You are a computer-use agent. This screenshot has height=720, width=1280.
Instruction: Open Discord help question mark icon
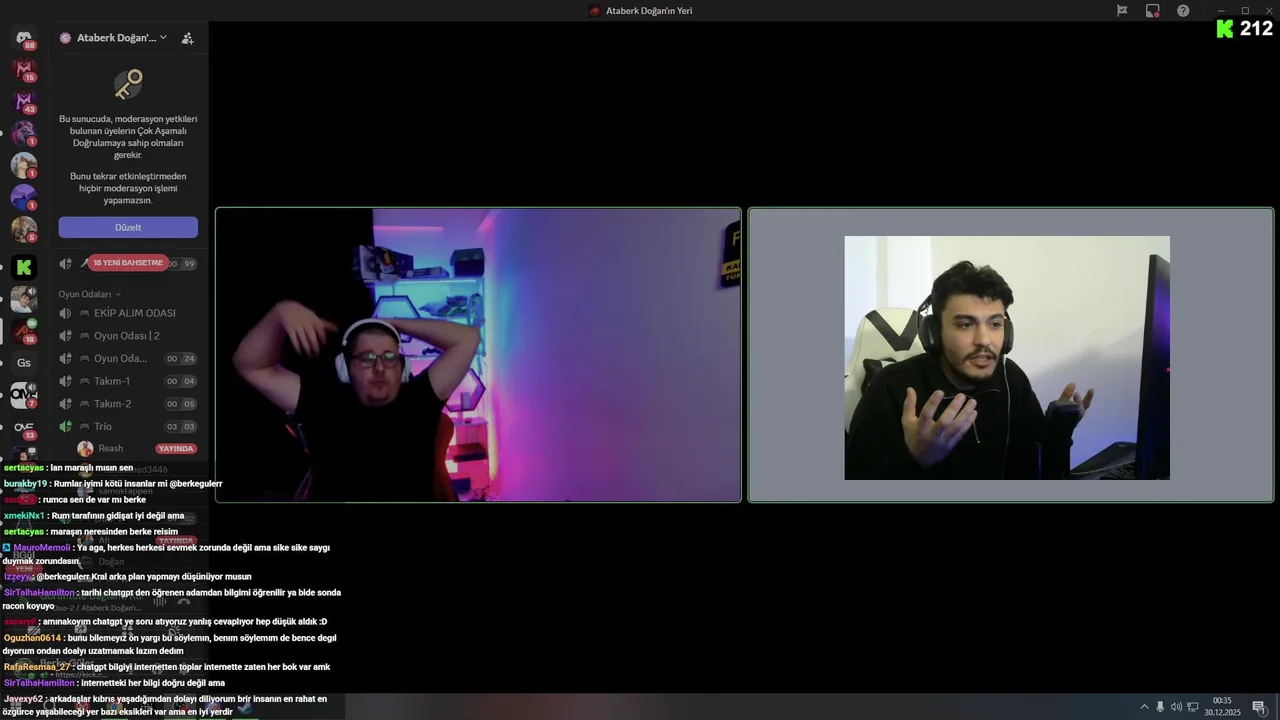pyautogui.click(x=1183, y=11)
